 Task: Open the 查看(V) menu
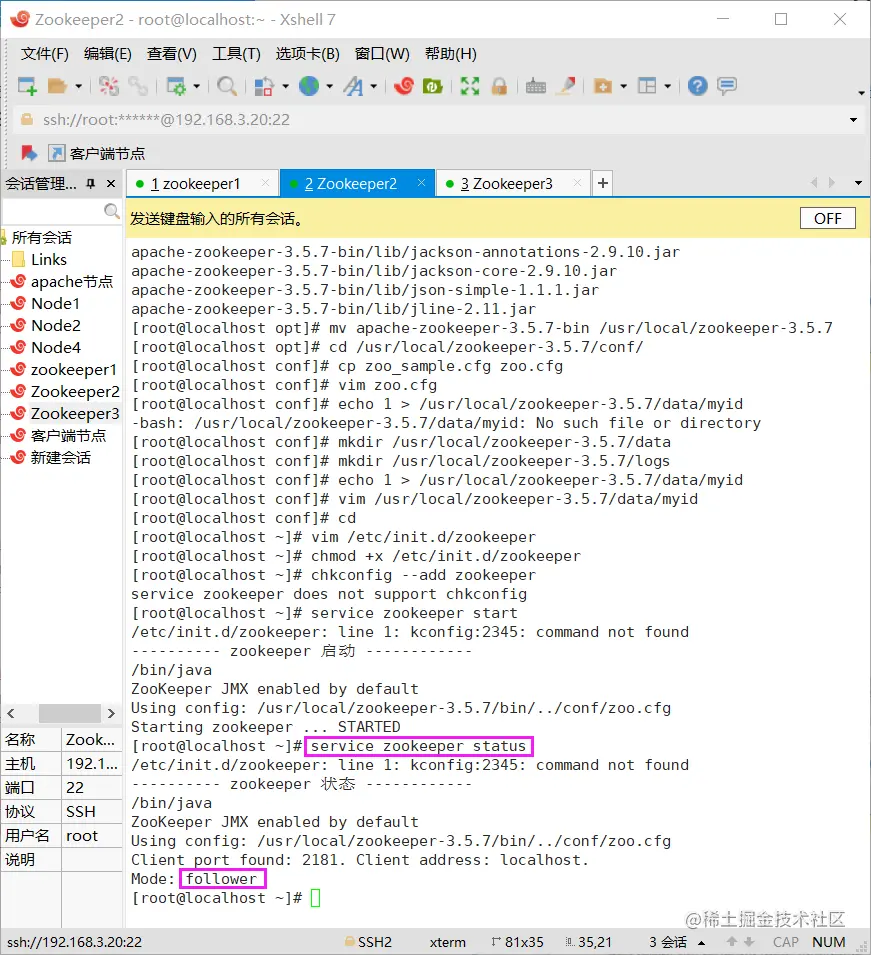coord(172,54)
